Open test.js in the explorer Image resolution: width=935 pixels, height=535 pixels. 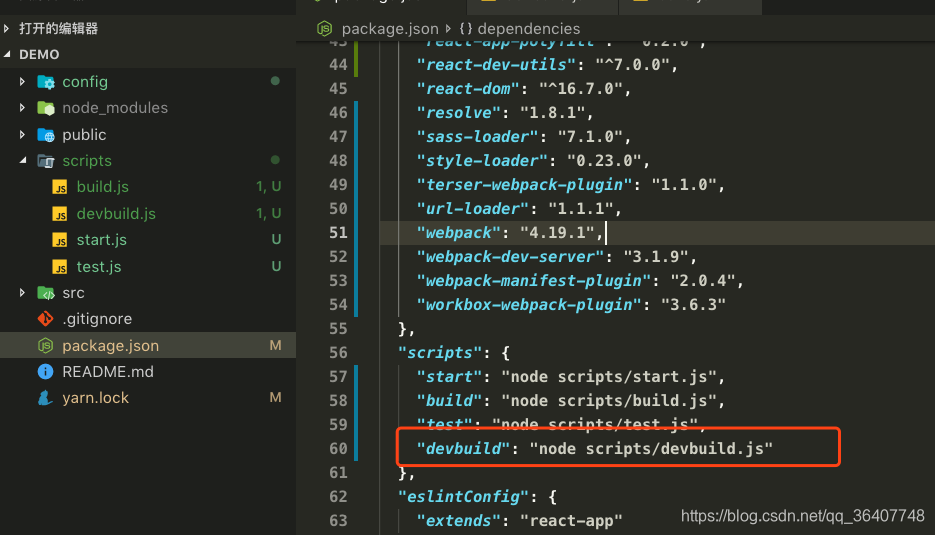(99, 267)
